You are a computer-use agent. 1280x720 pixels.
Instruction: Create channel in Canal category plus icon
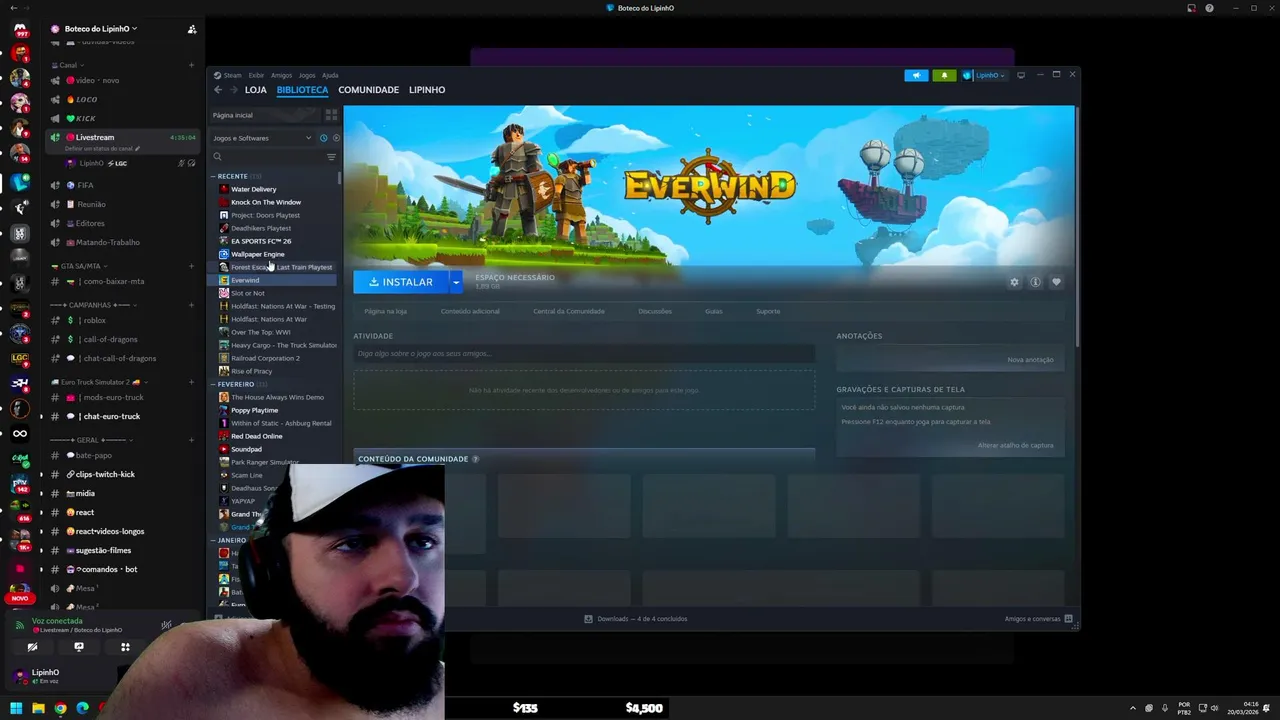click(x=191, y=65)
